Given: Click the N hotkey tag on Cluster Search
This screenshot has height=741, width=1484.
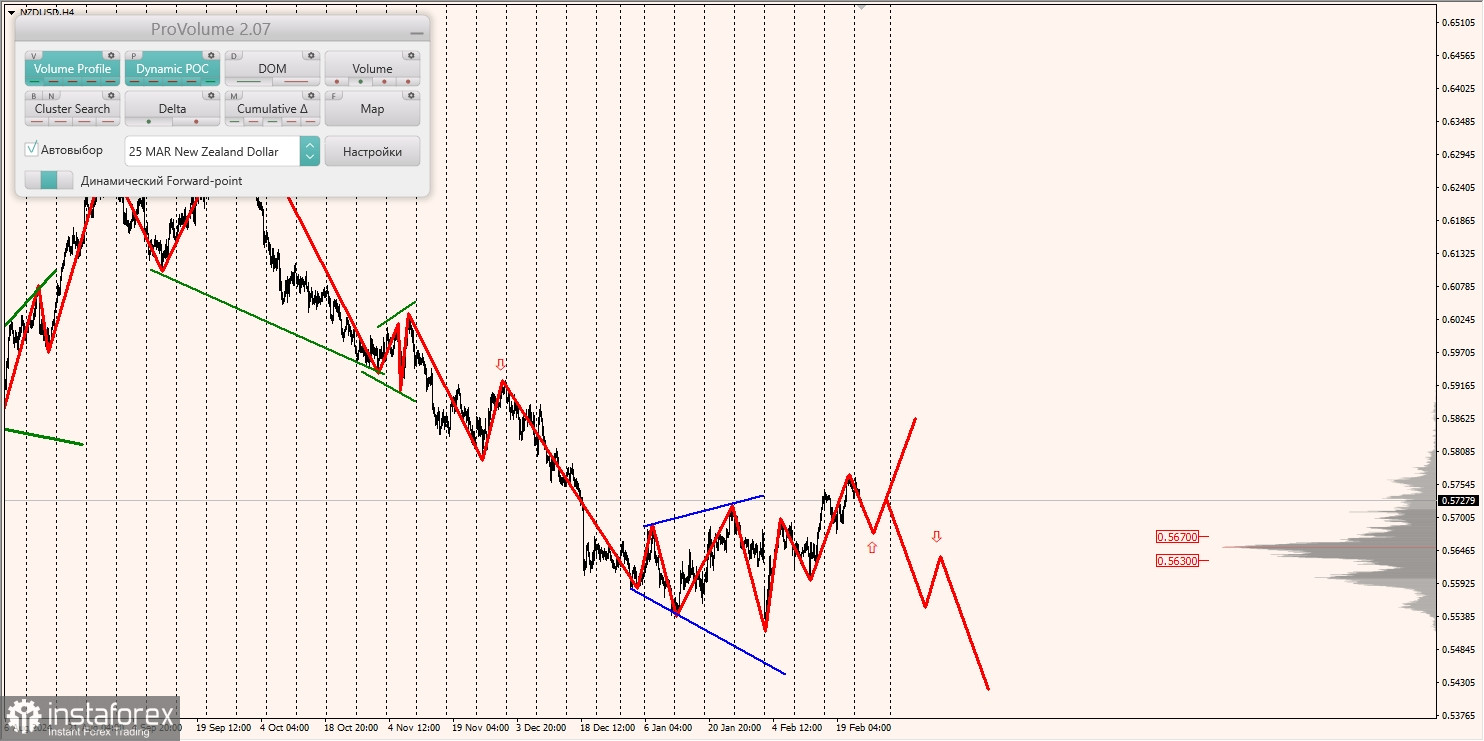Looking at the screenshot, I should pyautogui.click(x=49, y=97).
